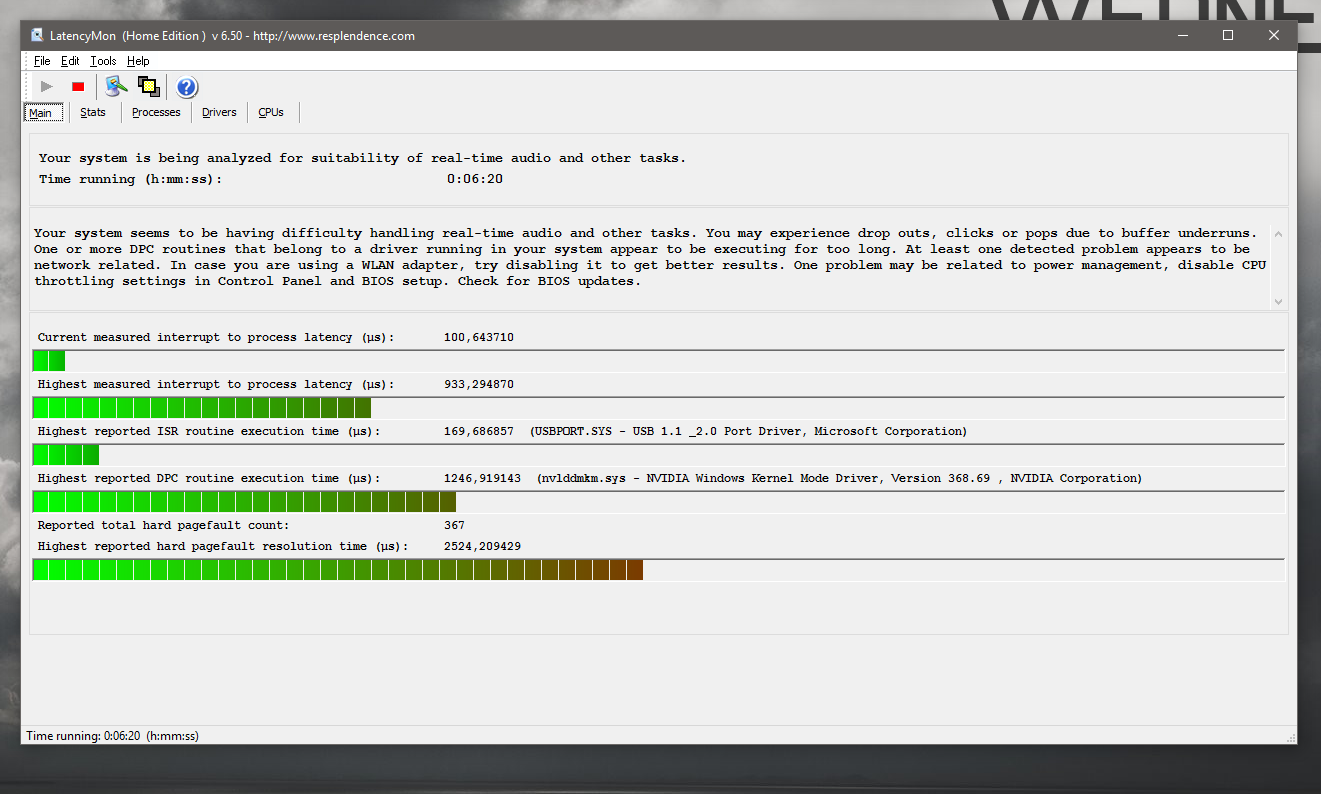
Task: Click the LatencyMon window title text
Action: coord(232,36)
